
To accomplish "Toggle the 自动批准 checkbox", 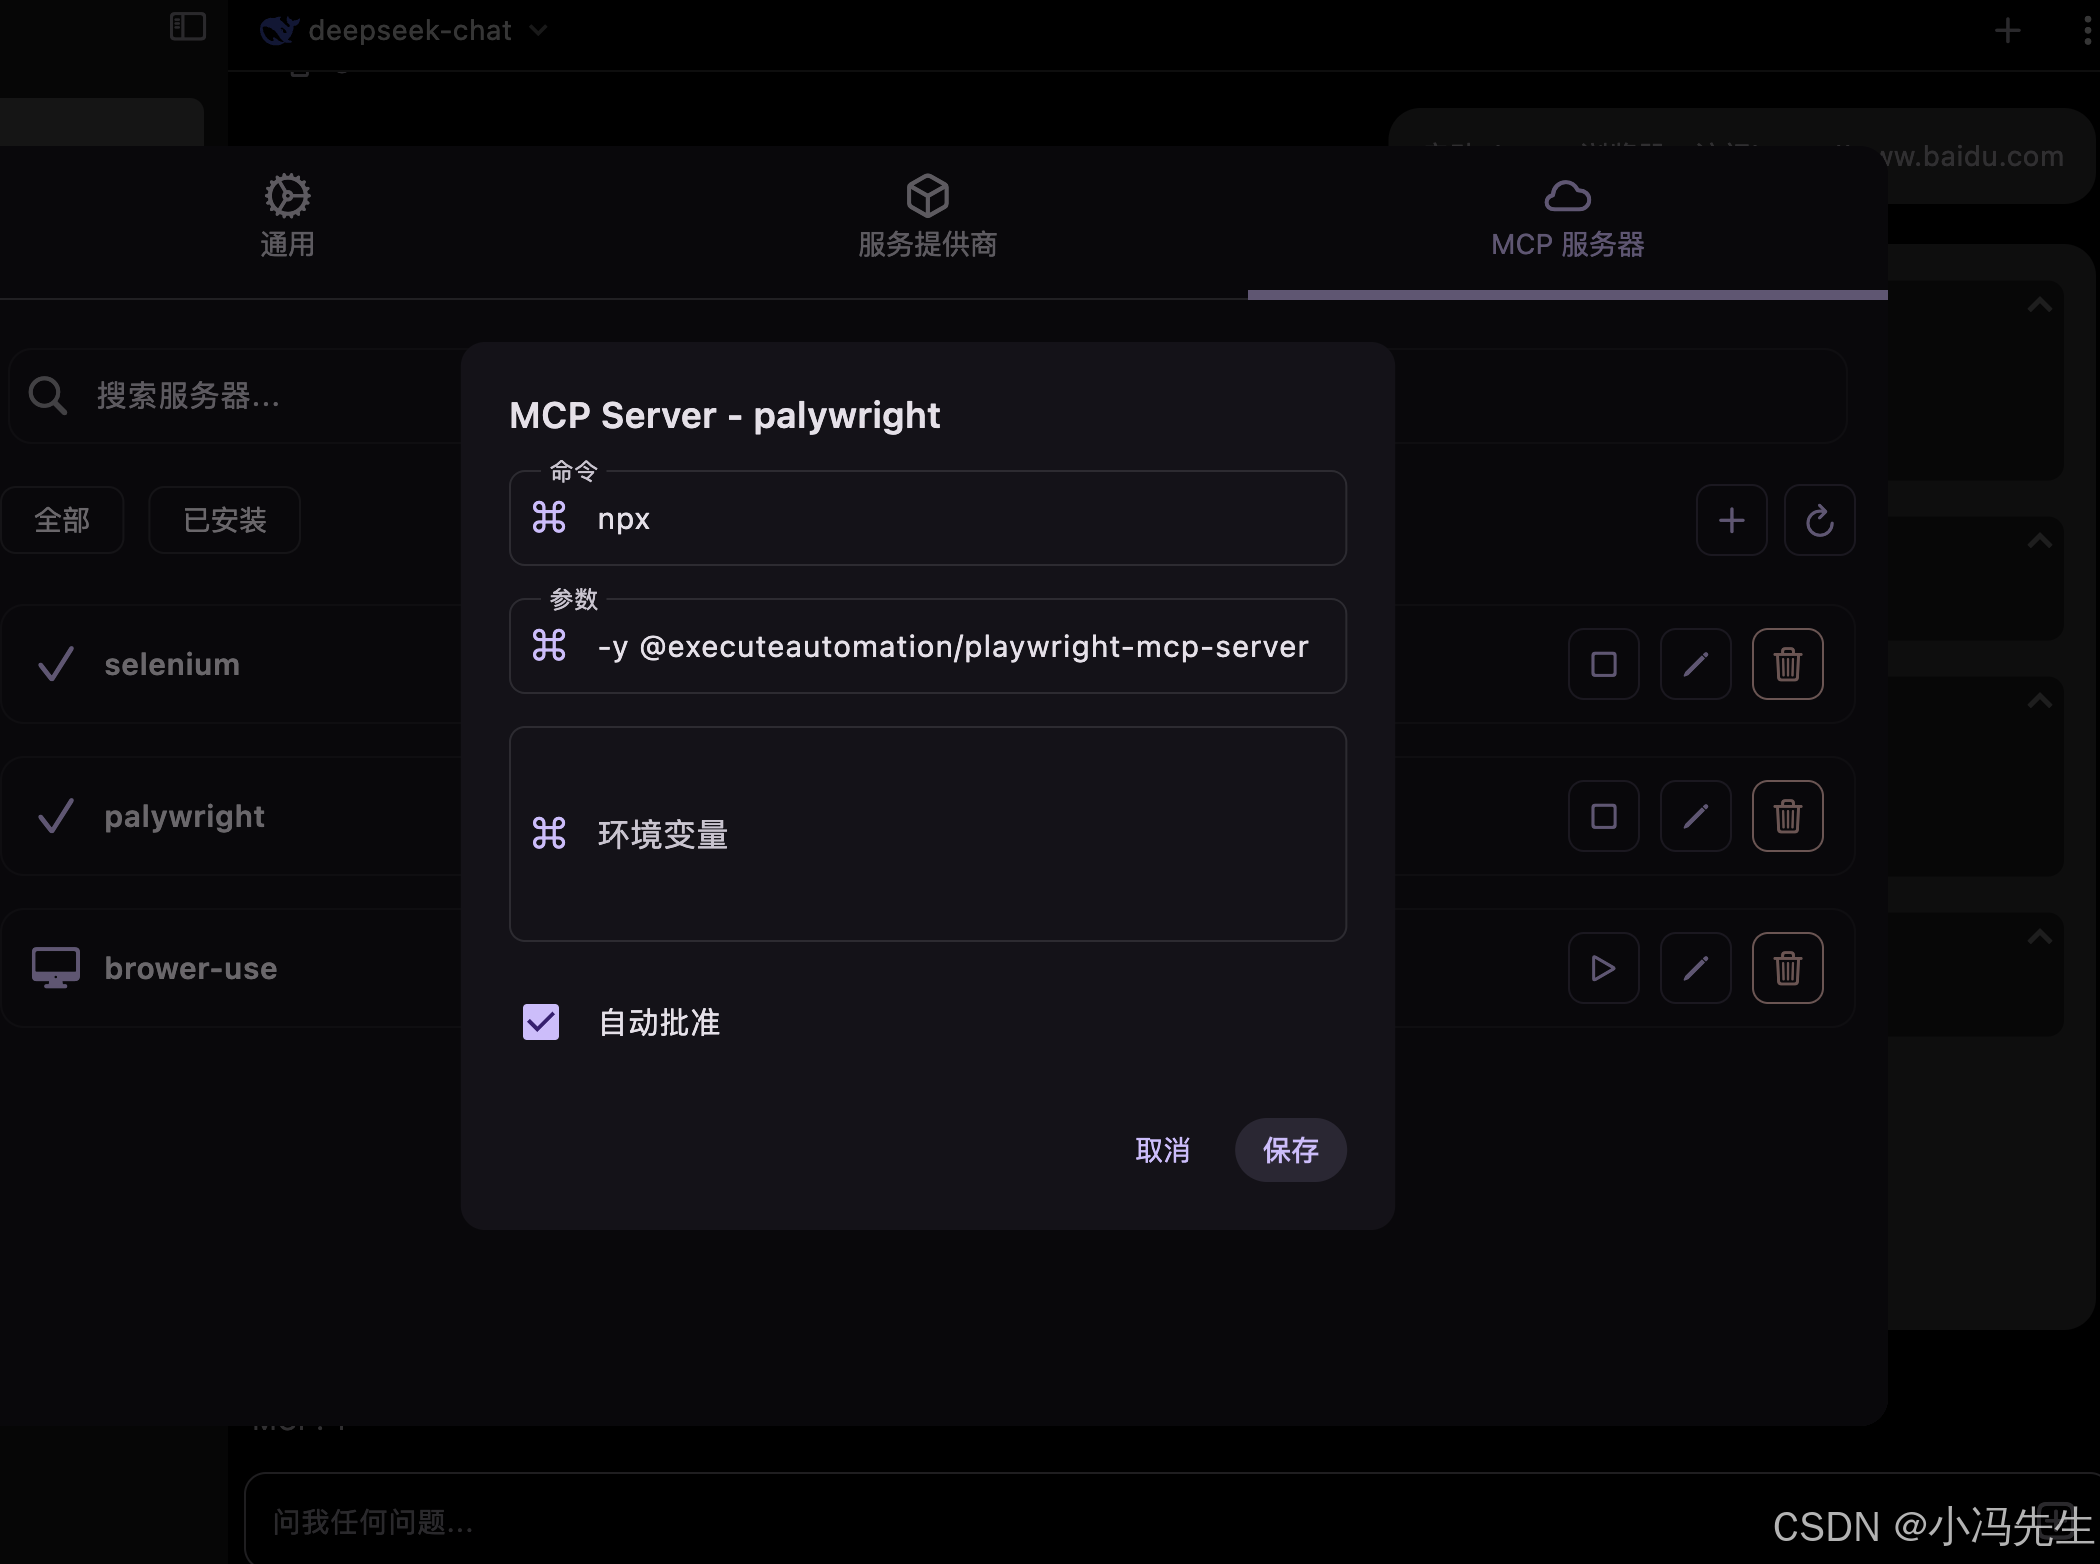I will click(541, 1022).
